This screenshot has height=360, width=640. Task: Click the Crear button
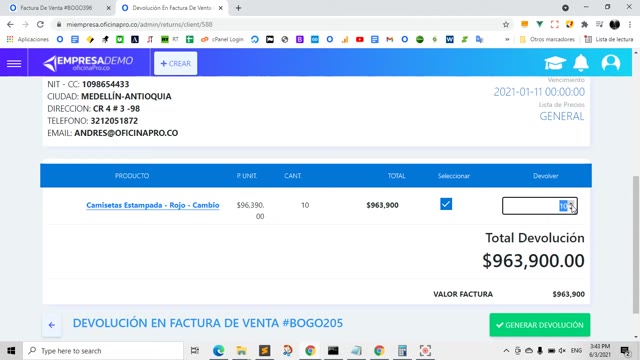176,63
